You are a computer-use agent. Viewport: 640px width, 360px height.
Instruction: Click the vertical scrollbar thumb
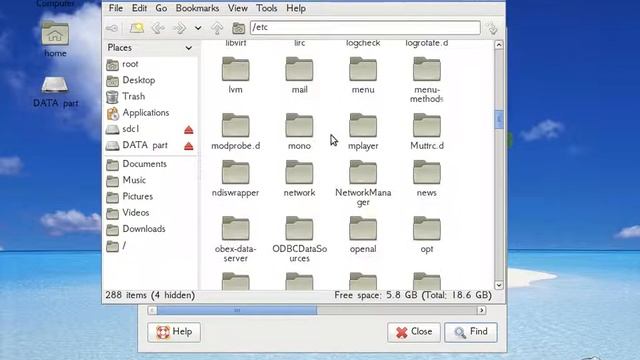pyautogui.click(x=499, y=120)
